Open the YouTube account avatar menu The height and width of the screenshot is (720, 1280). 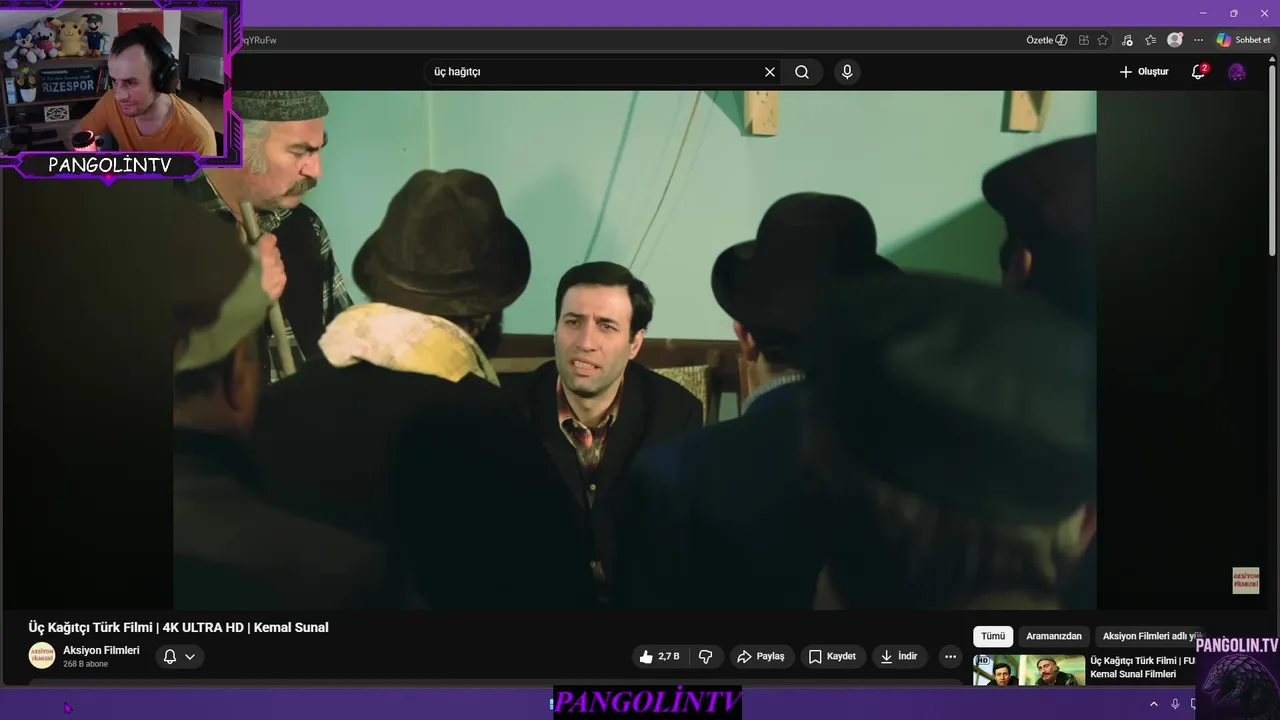1237,72
